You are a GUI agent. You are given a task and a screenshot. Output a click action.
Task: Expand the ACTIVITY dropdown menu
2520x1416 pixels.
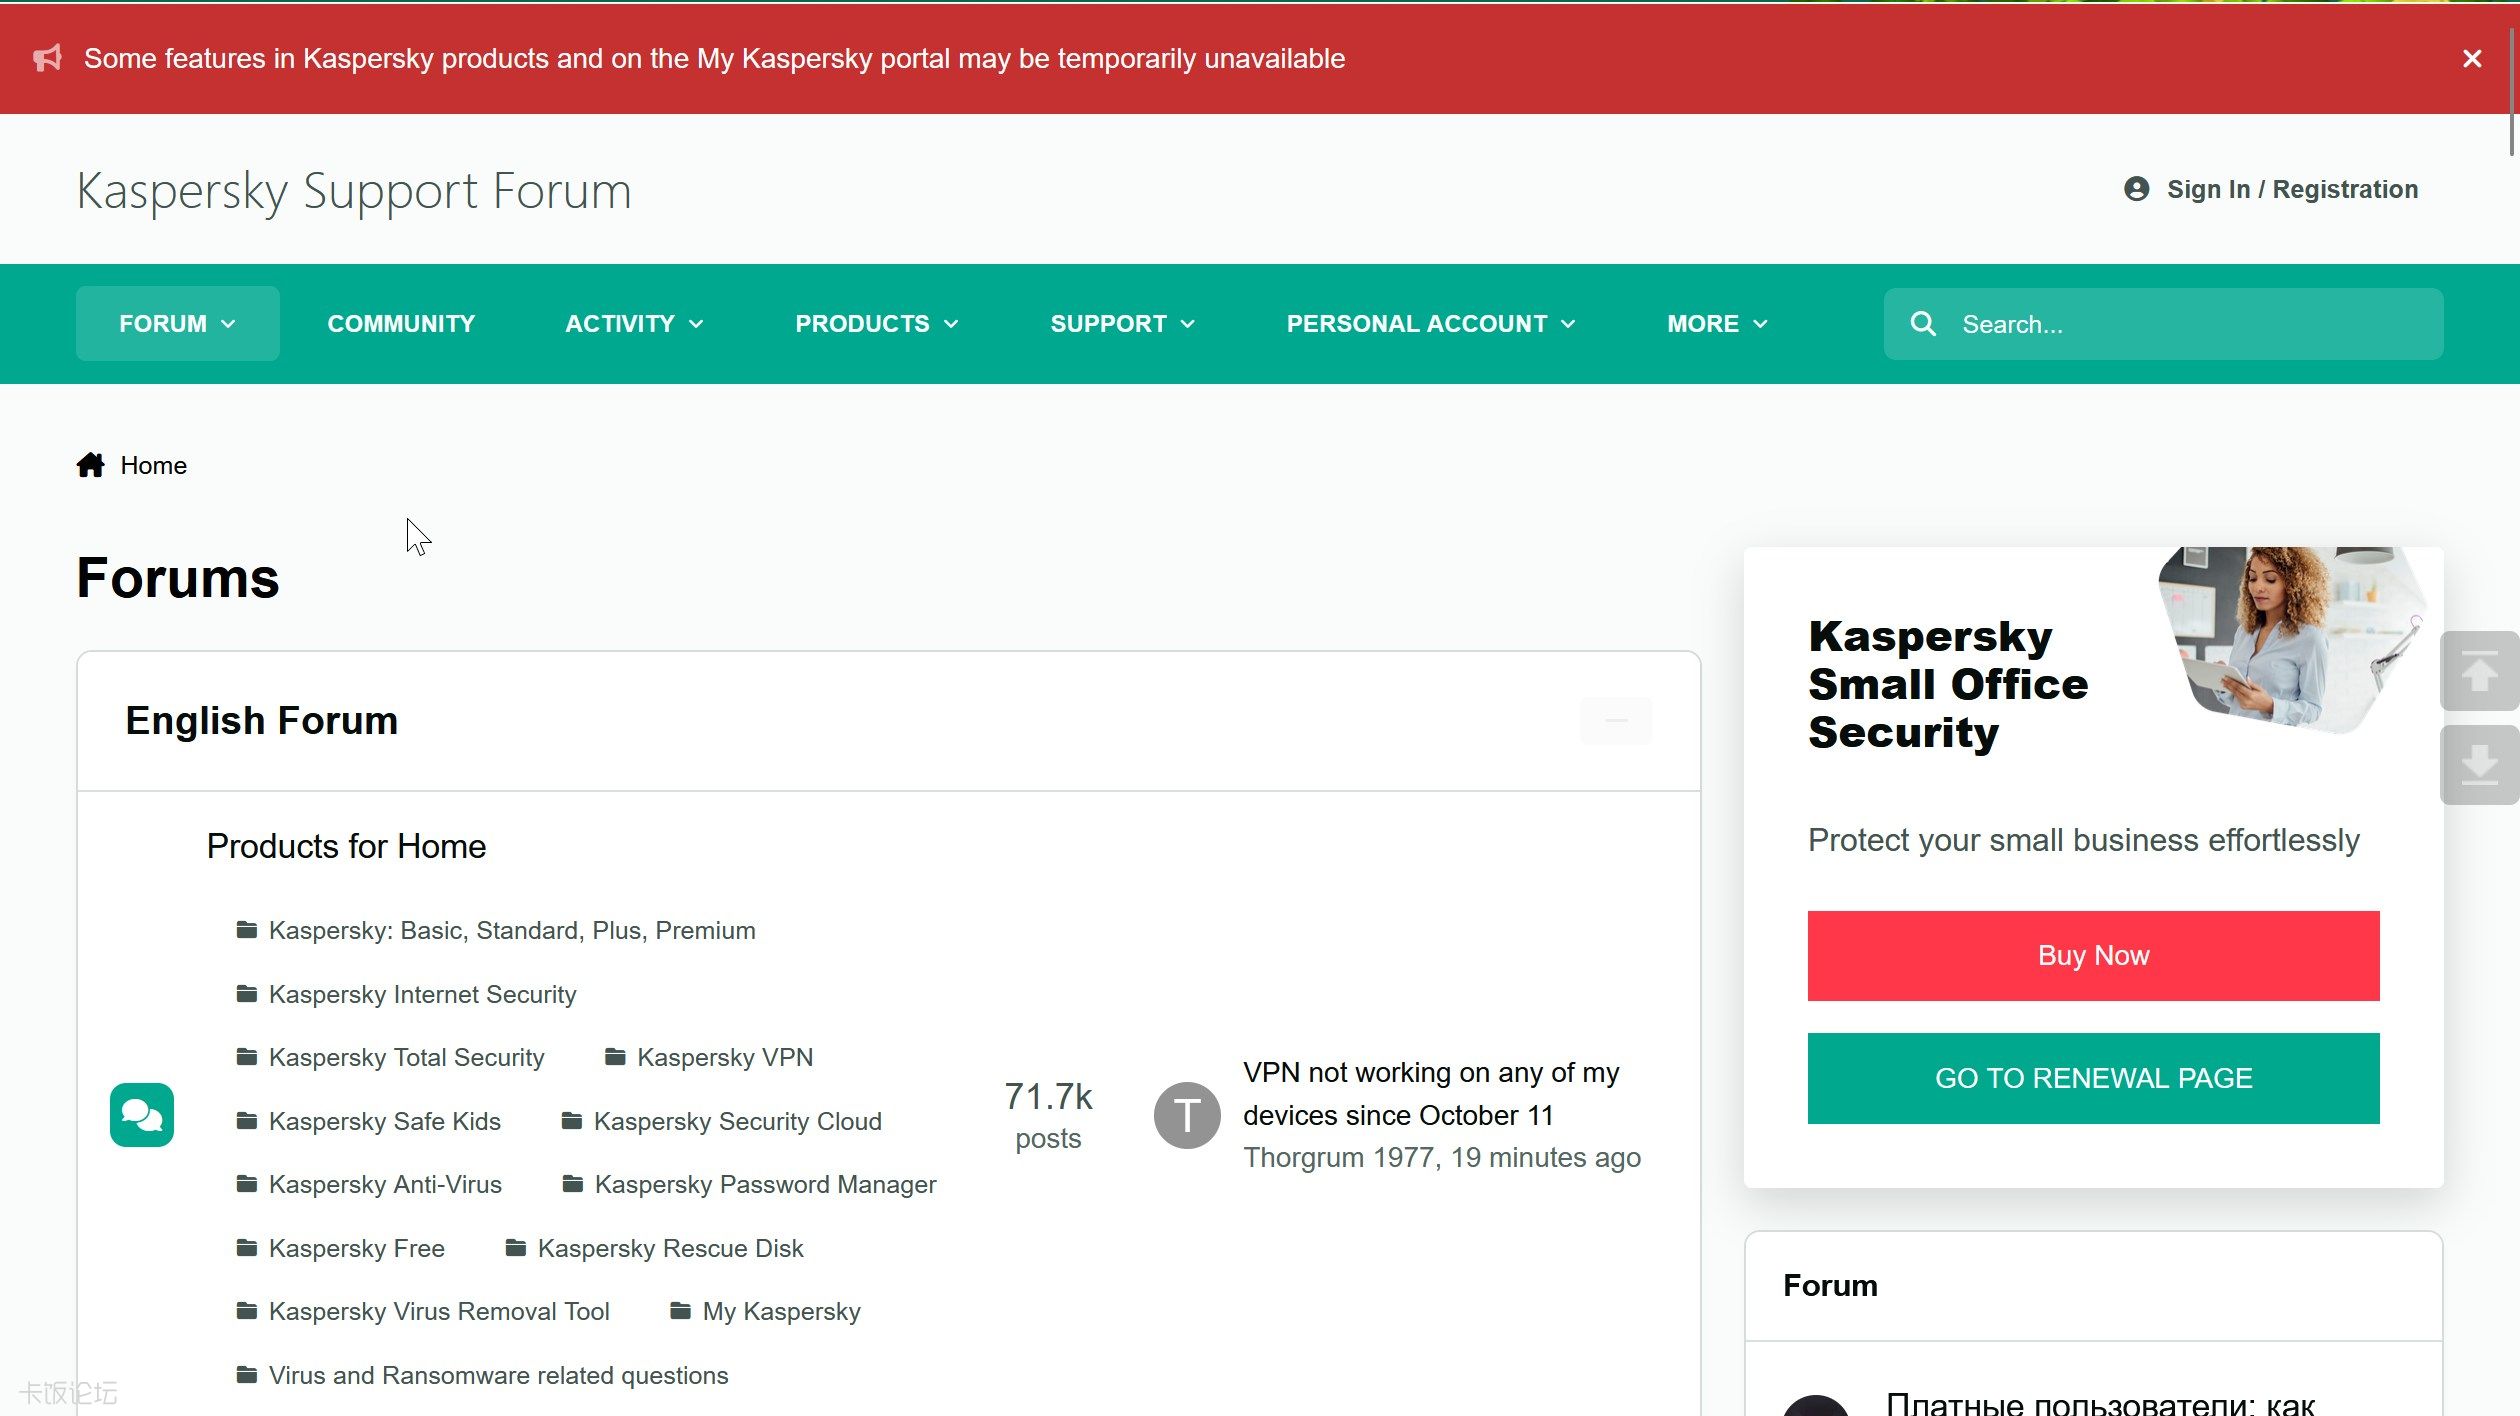click(635, 323)
